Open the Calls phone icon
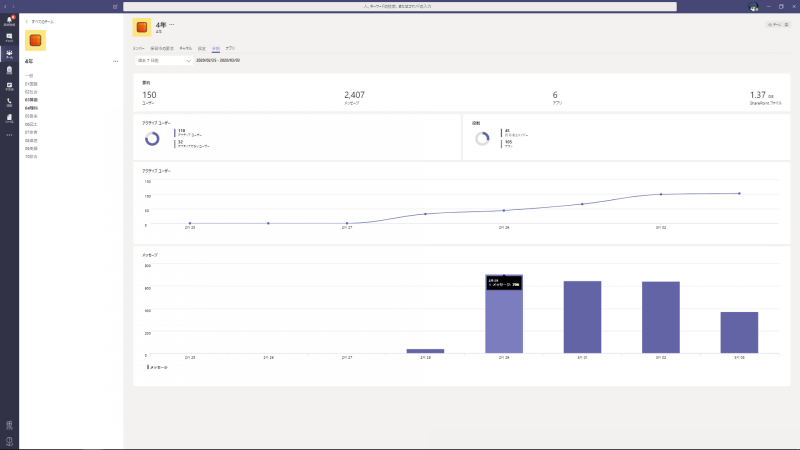 (9, 102)
